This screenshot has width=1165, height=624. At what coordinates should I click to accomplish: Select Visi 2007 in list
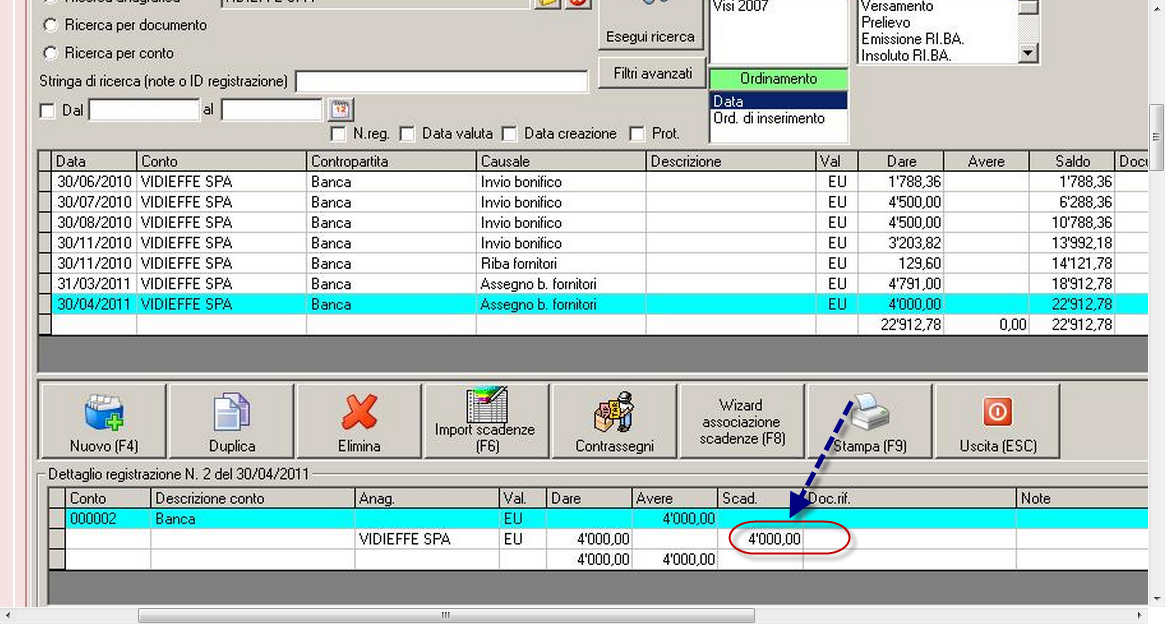[741, 7]
